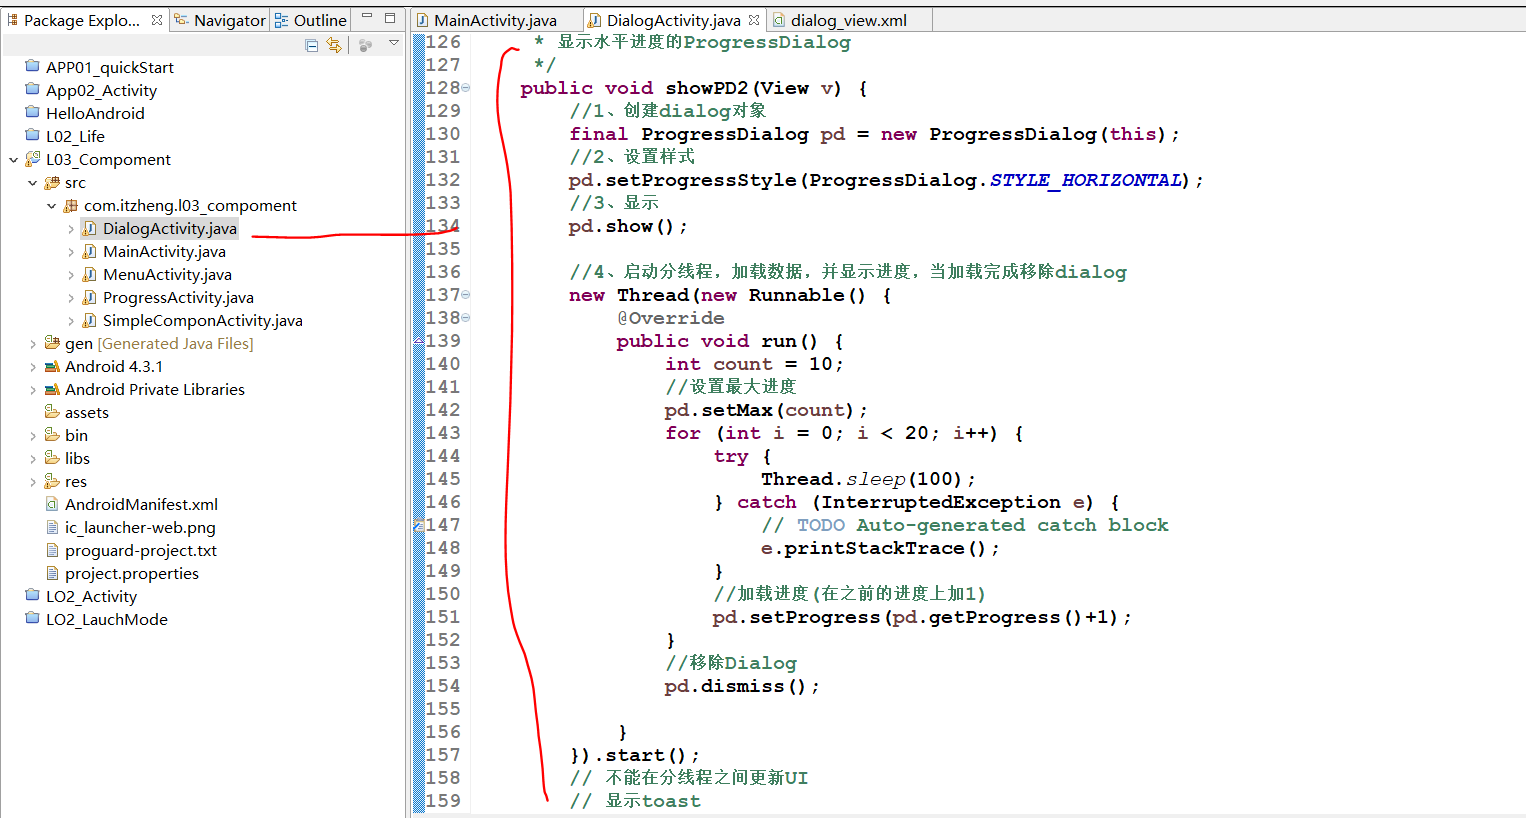Screen dimensions: 1526x818
Task: Expand the bin folder node
Action: (33, 435)
